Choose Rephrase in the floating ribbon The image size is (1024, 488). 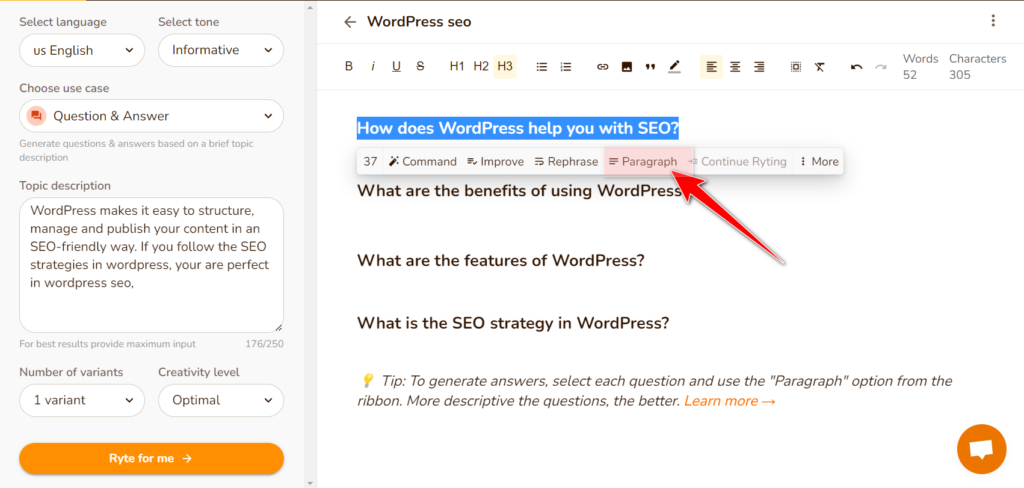click(566, 161)
